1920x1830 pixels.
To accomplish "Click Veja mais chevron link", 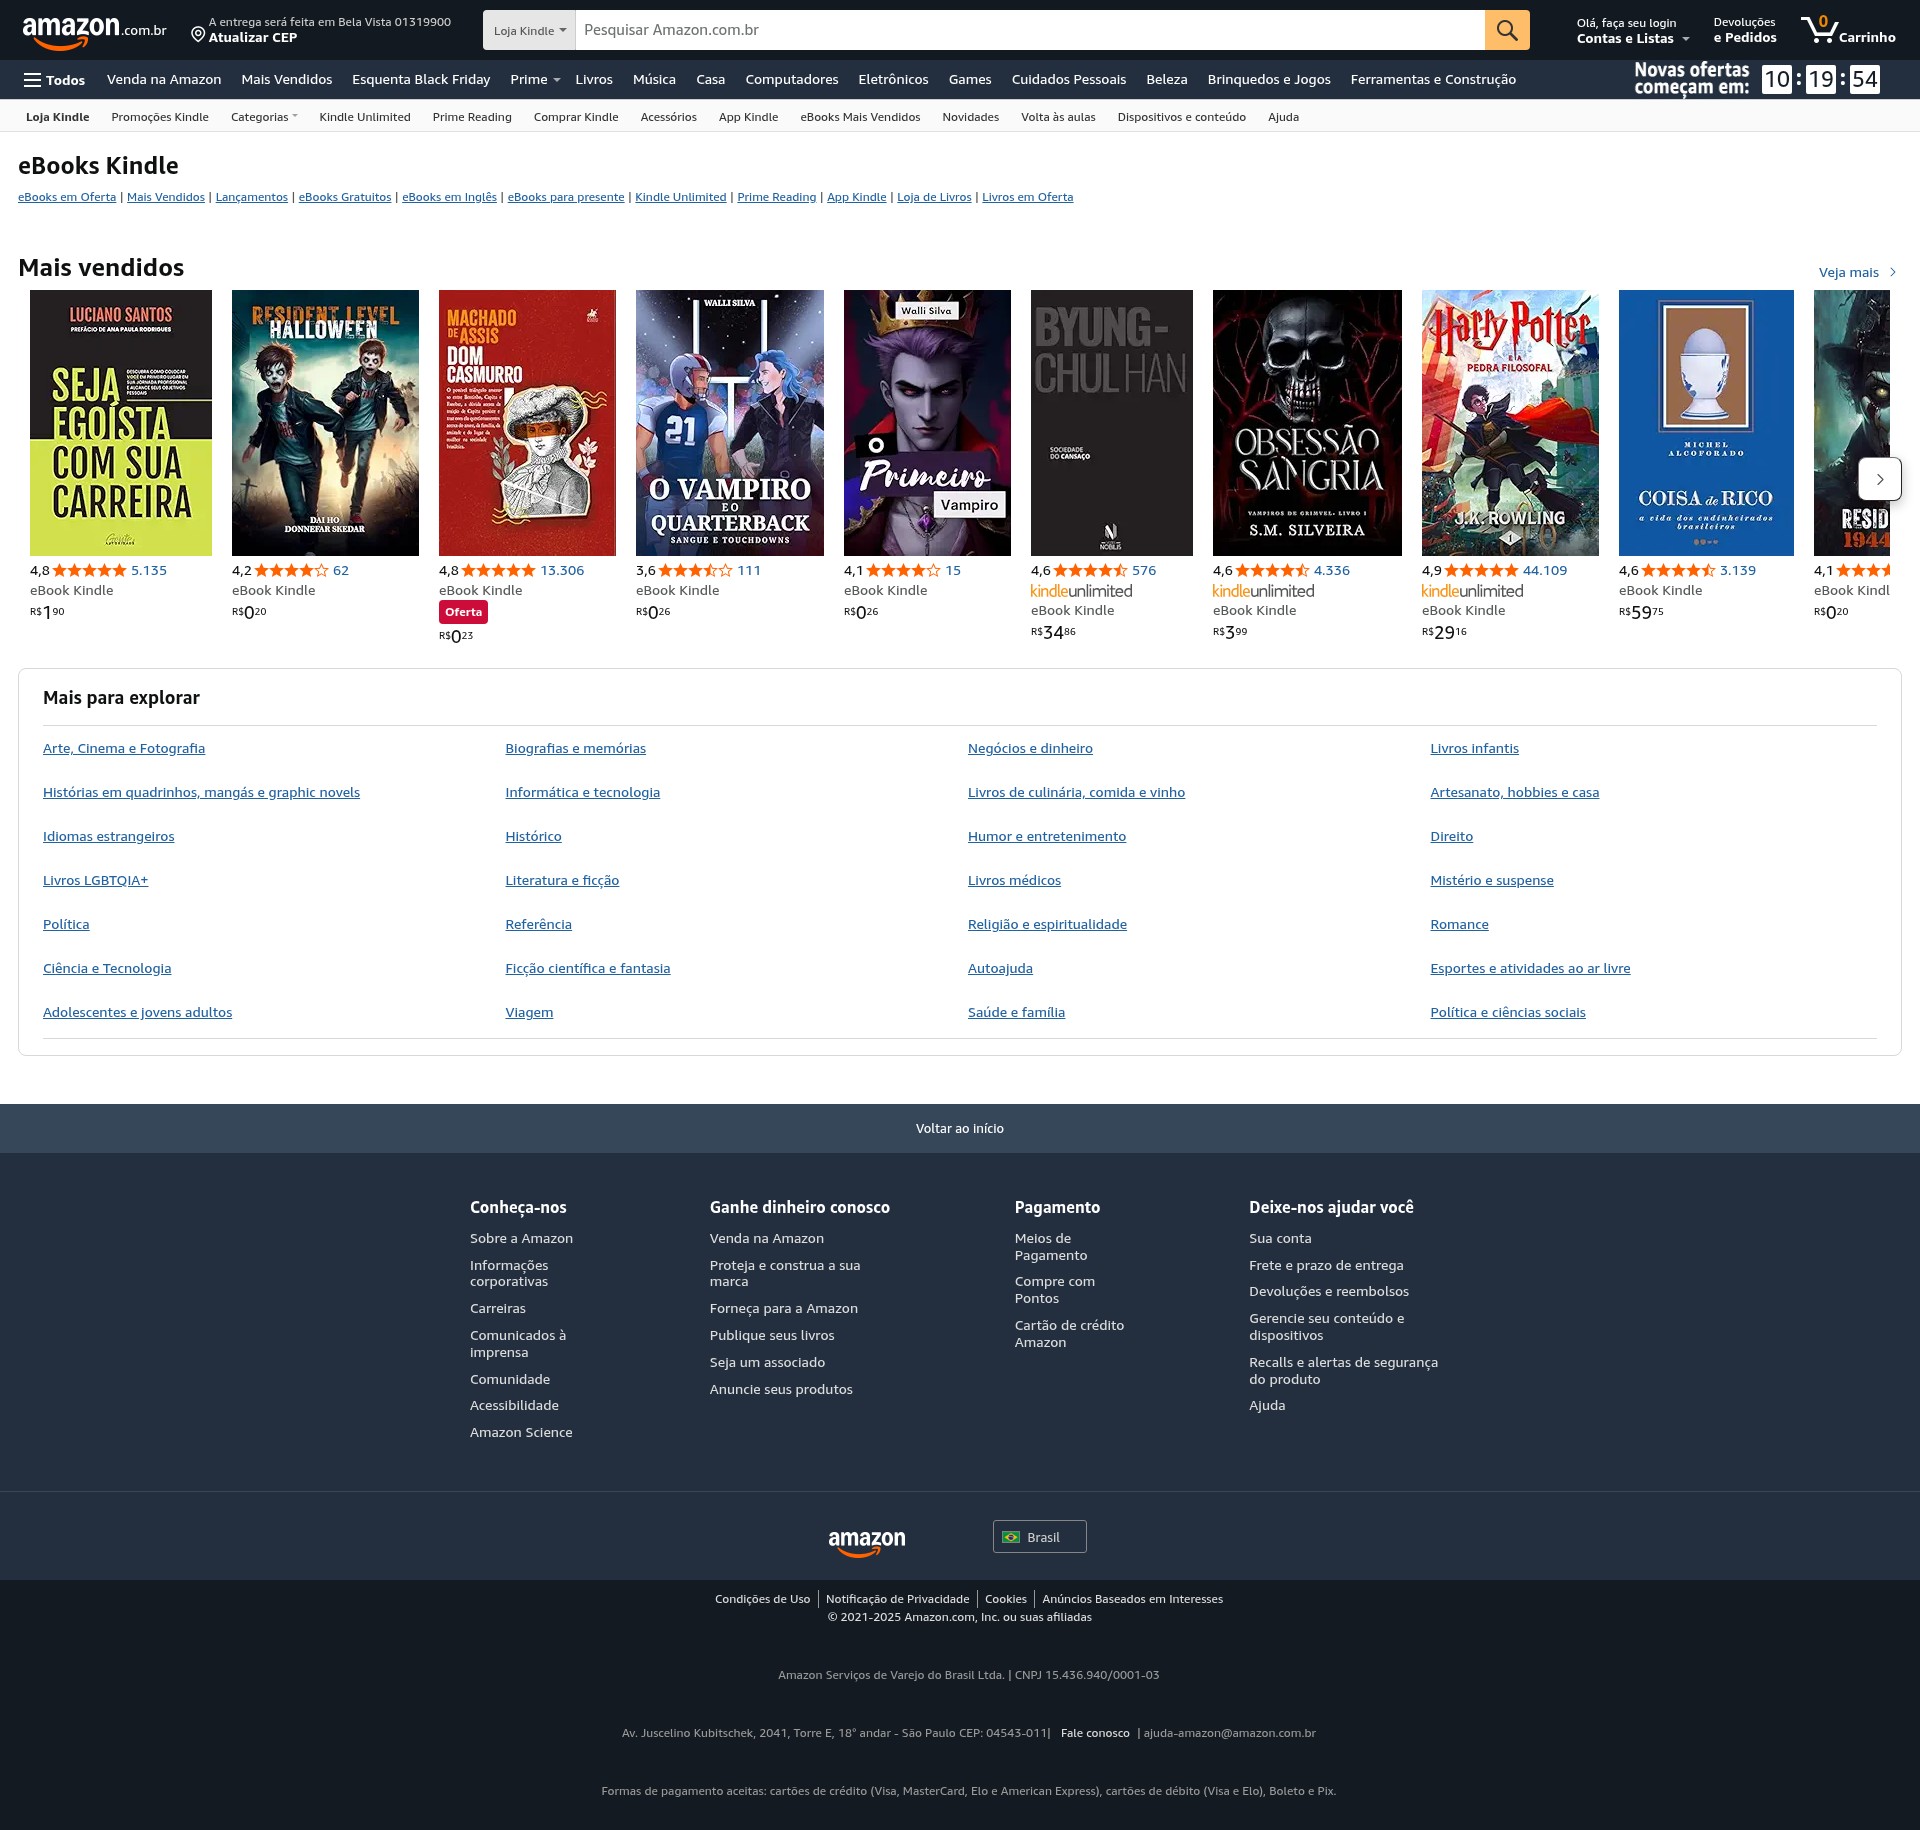I will pyautogui.click(x=1857, y=272).
